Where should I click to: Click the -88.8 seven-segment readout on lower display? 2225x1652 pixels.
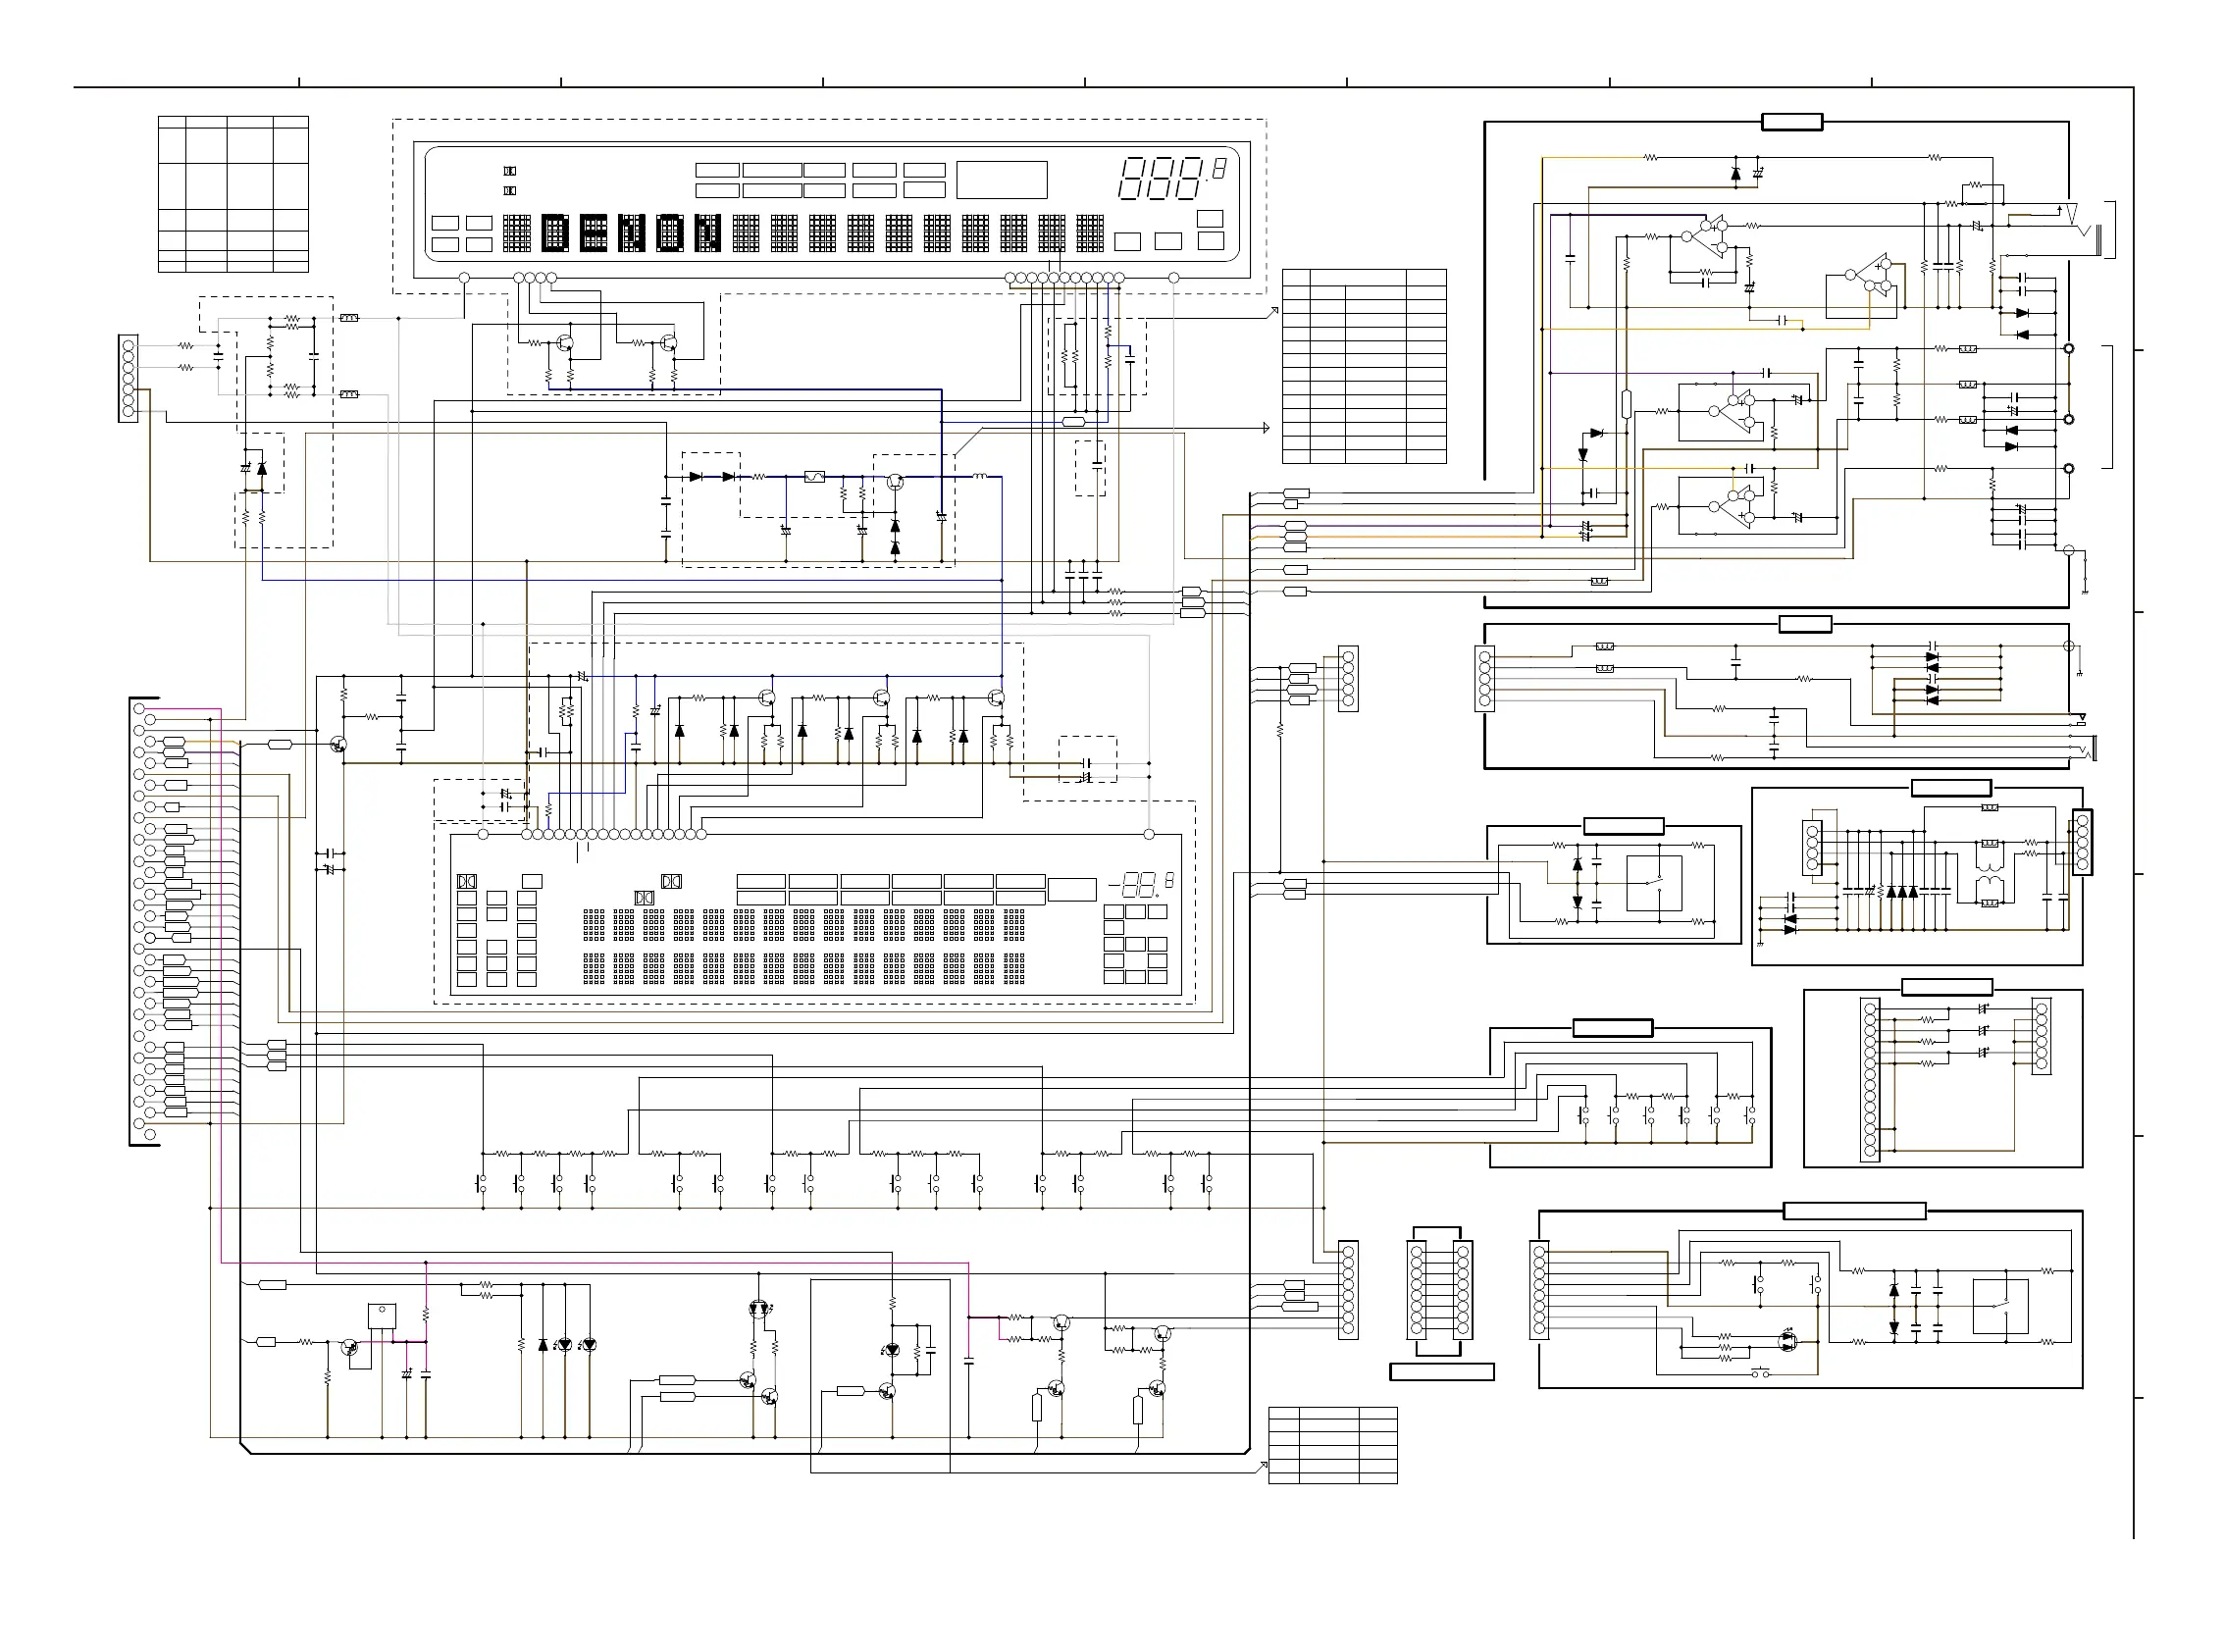pyautogui.click(x=1140, y=885)
